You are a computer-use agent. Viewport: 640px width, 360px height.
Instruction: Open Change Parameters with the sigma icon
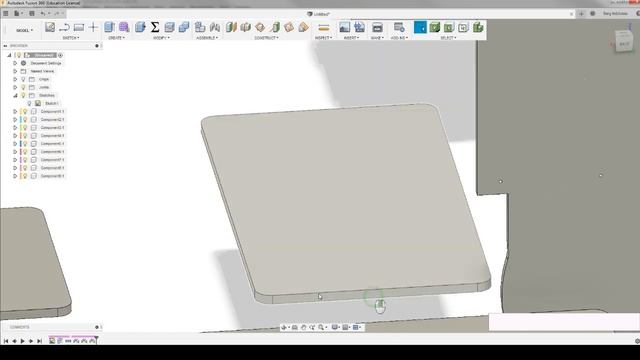pos(155,27)
